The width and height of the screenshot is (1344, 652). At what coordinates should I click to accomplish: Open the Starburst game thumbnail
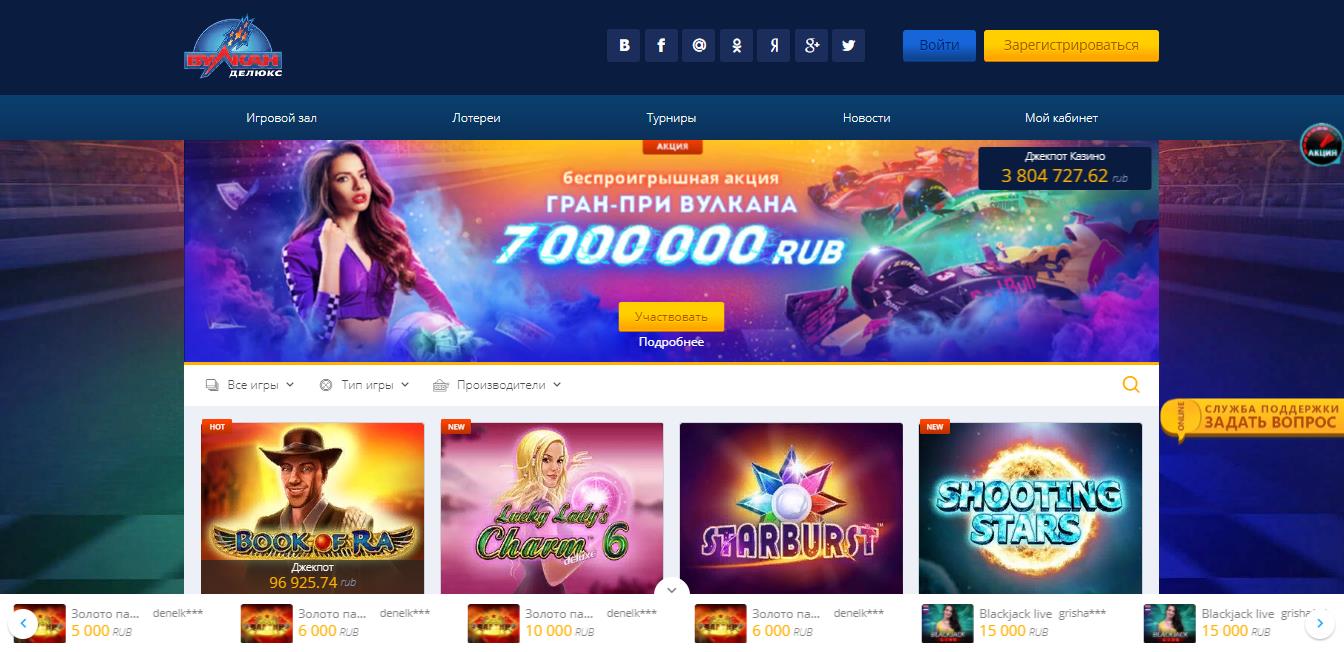(x=791, y=509)
